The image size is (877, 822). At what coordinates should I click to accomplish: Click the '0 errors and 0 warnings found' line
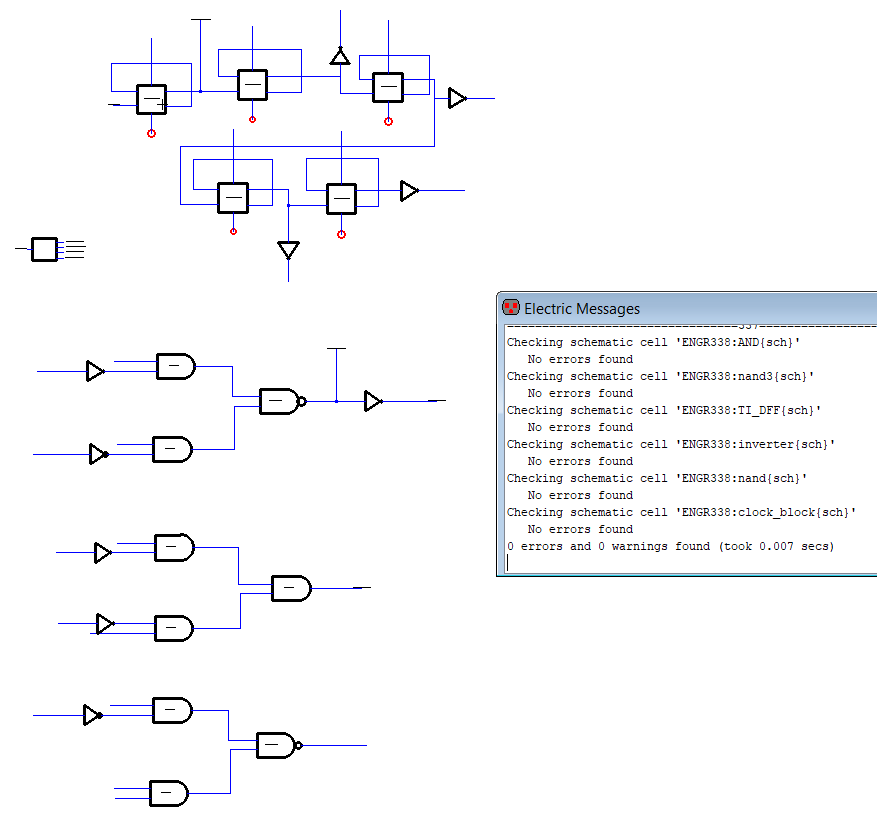(670, 546)
